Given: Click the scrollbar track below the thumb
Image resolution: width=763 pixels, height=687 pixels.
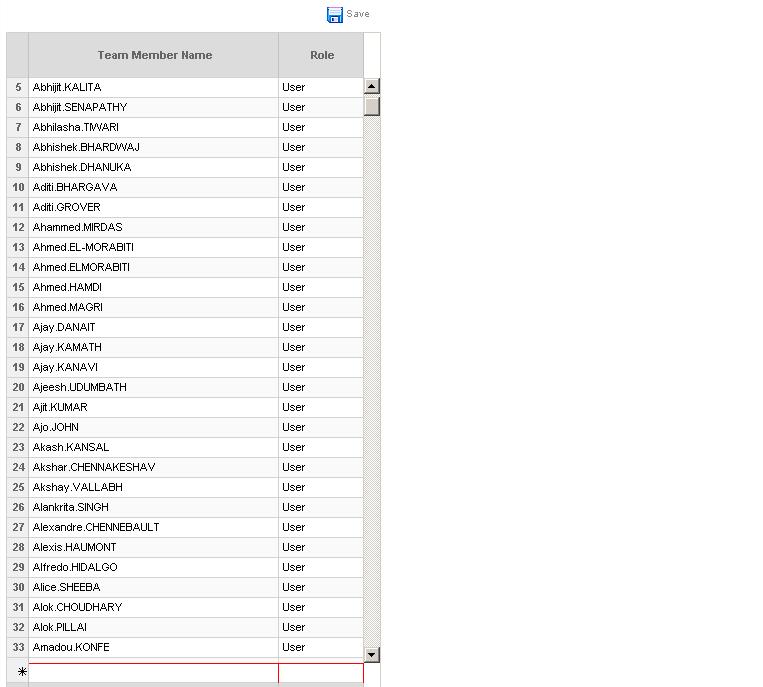Looking at the screenshot, I should 371,381.
